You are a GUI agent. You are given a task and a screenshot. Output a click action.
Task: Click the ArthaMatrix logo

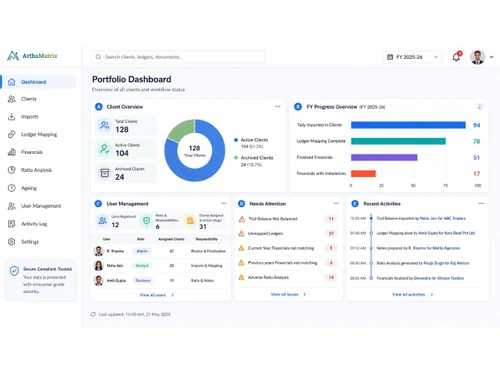point(32,56)
